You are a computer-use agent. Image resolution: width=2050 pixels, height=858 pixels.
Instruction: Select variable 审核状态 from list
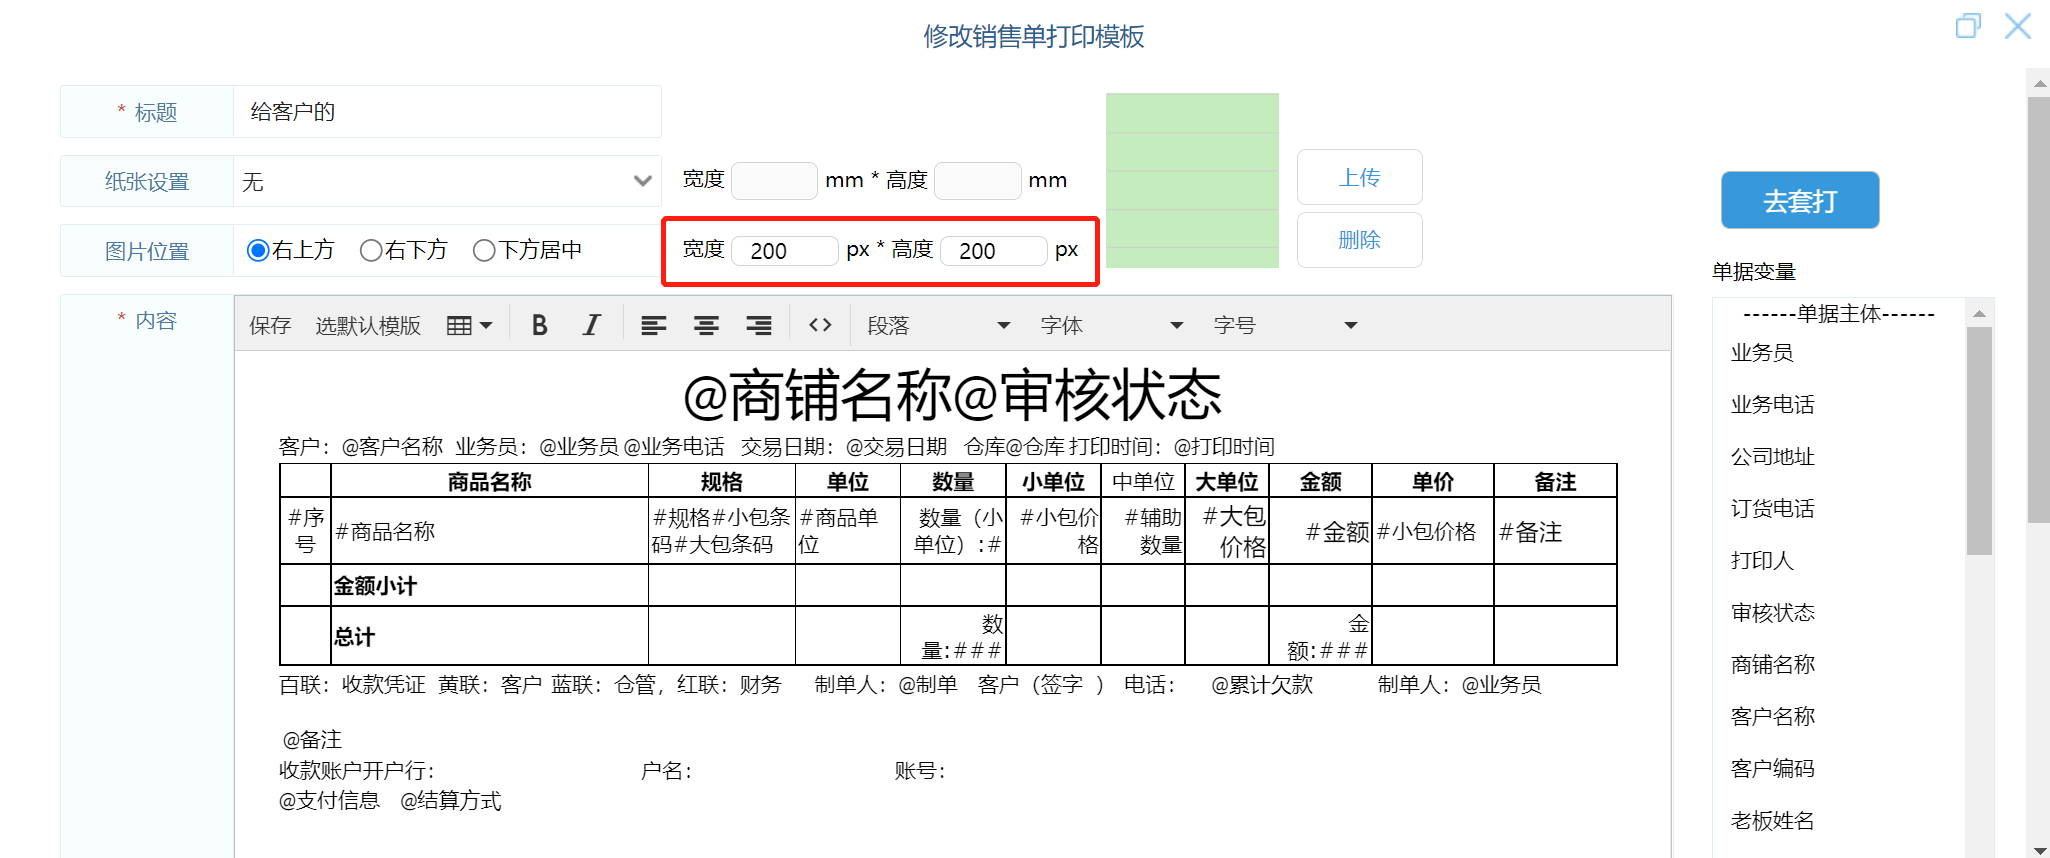pos(1772,612)
